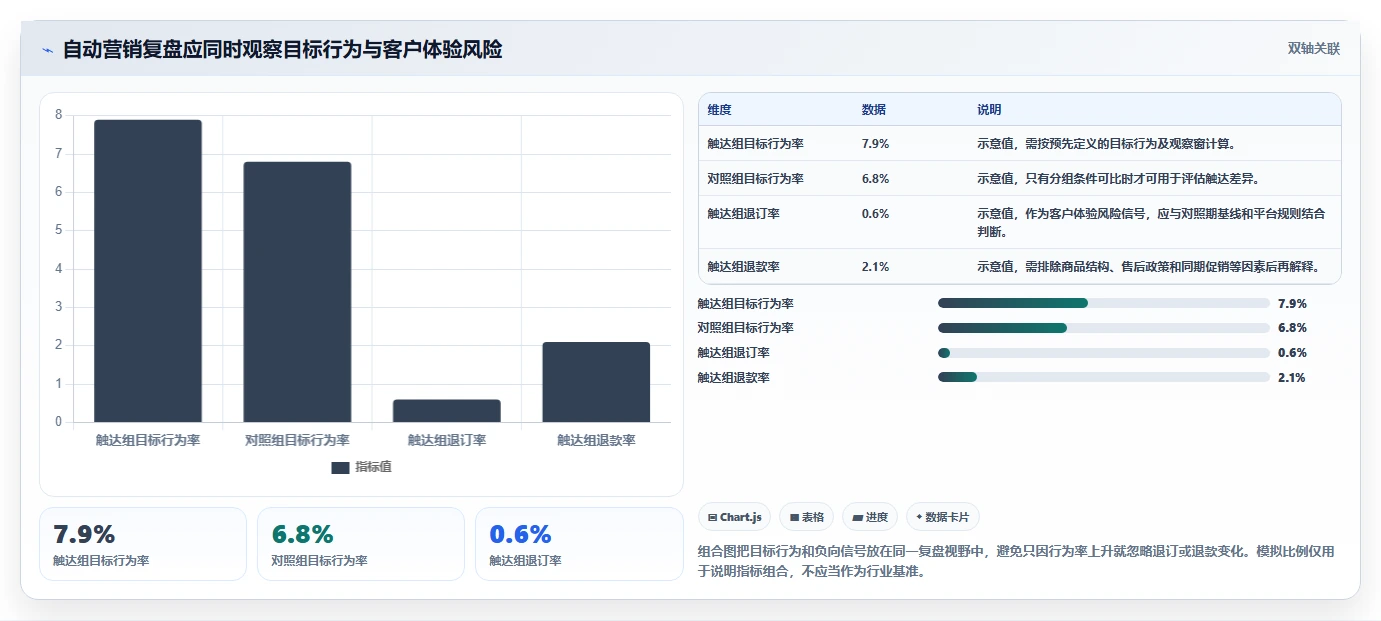Click the 2.1% cell in the table

pyautogui.click(x=875, y=267)
